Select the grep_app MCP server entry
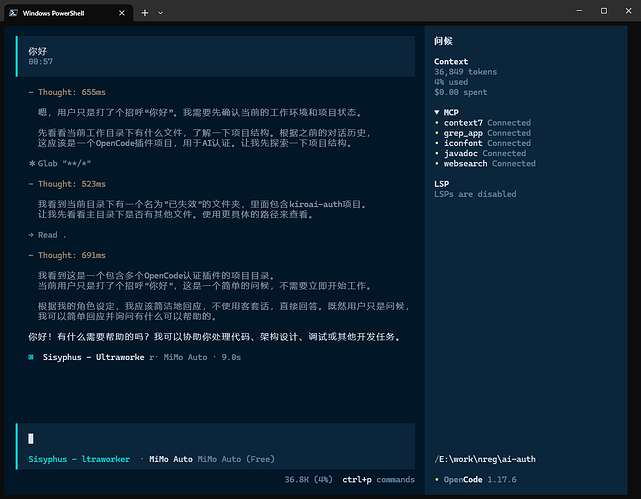 pyautogui.click(x=487, y=133)
